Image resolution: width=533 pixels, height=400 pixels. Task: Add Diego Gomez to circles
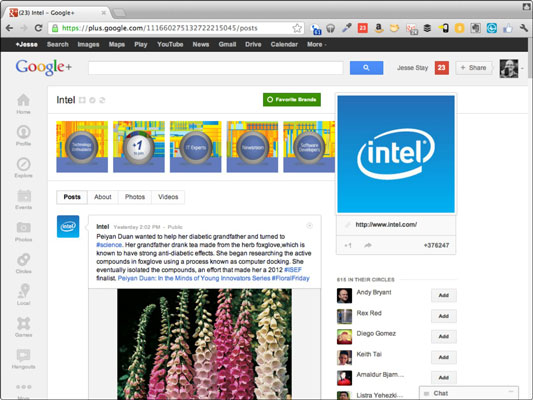tap(444, 336)
